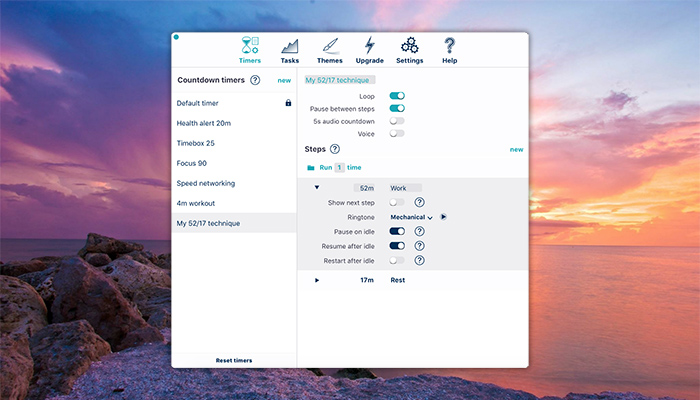Screen dimensions: 700x400
Task: Disable Pause between steps toggle
Action: [x=397, y=108]
